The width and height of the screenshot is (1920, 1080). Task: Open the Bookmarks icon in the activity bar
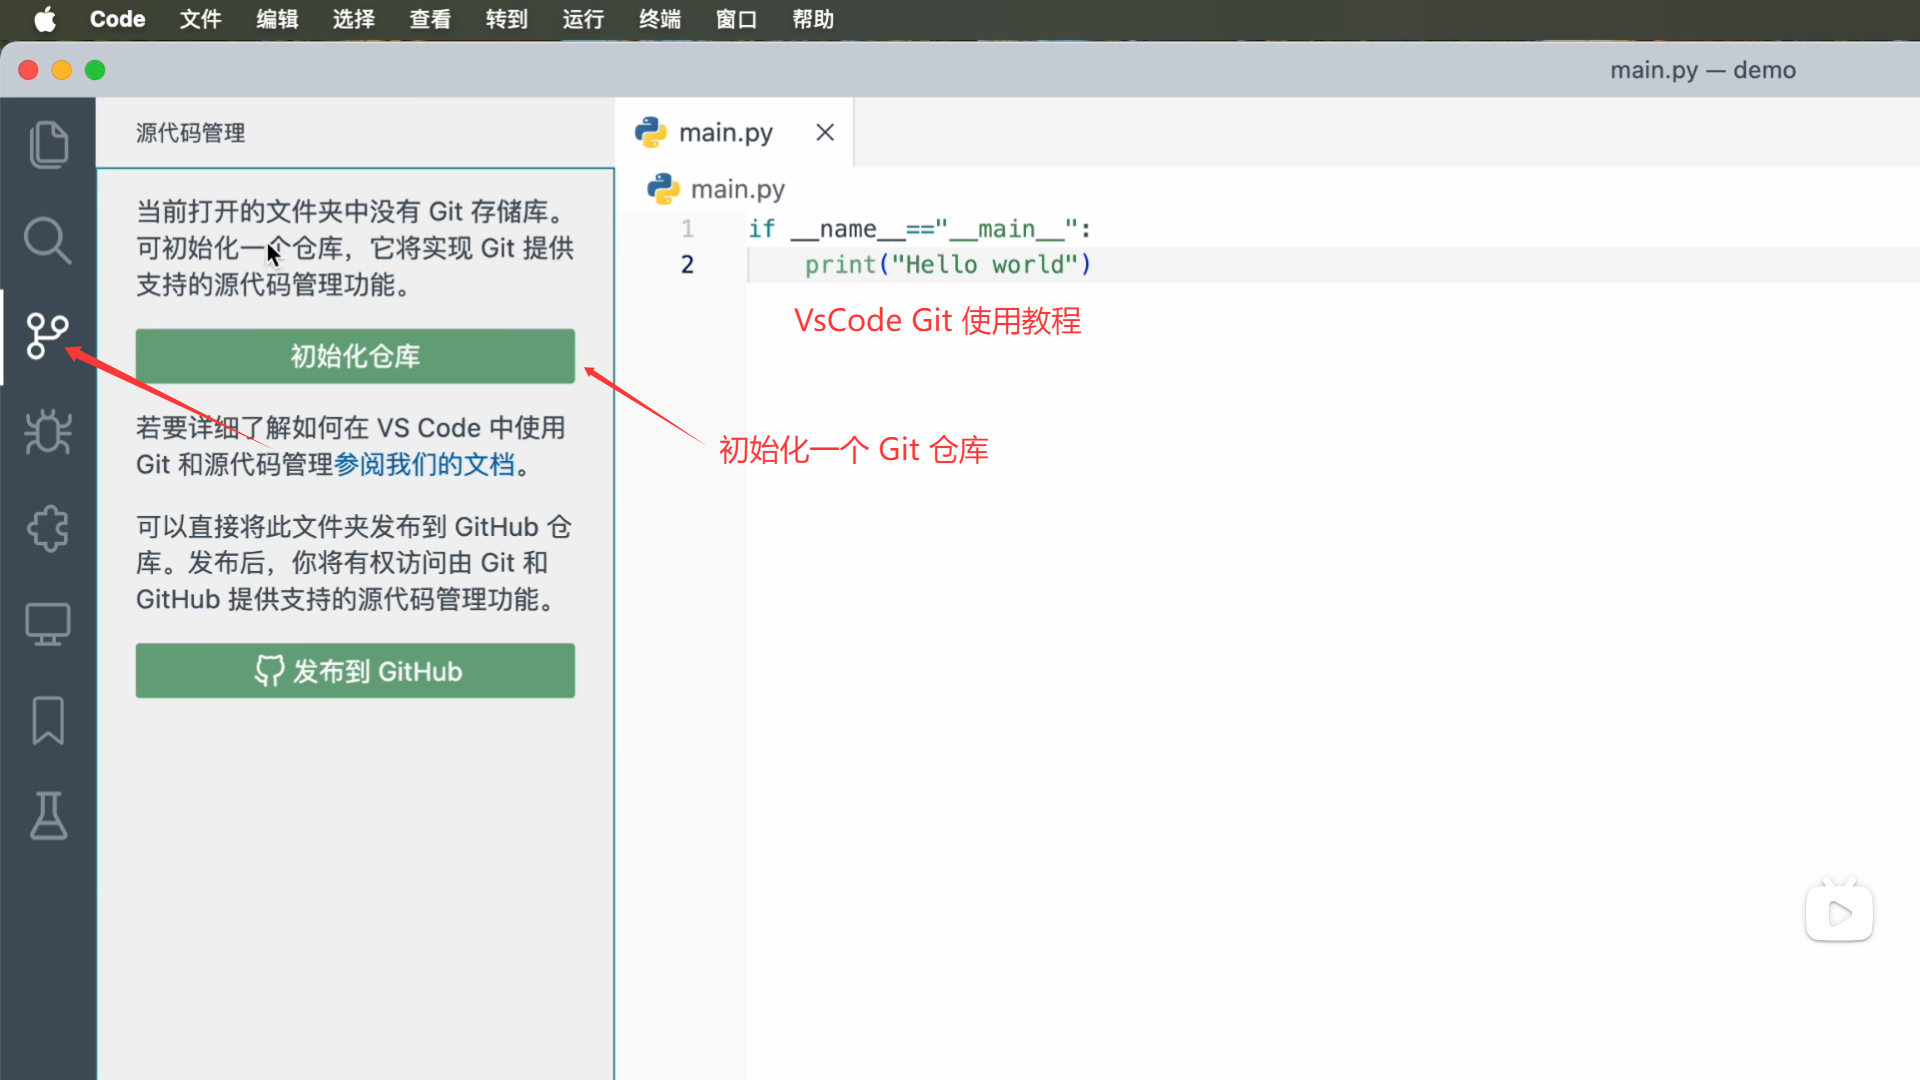(x=48, y=720)
